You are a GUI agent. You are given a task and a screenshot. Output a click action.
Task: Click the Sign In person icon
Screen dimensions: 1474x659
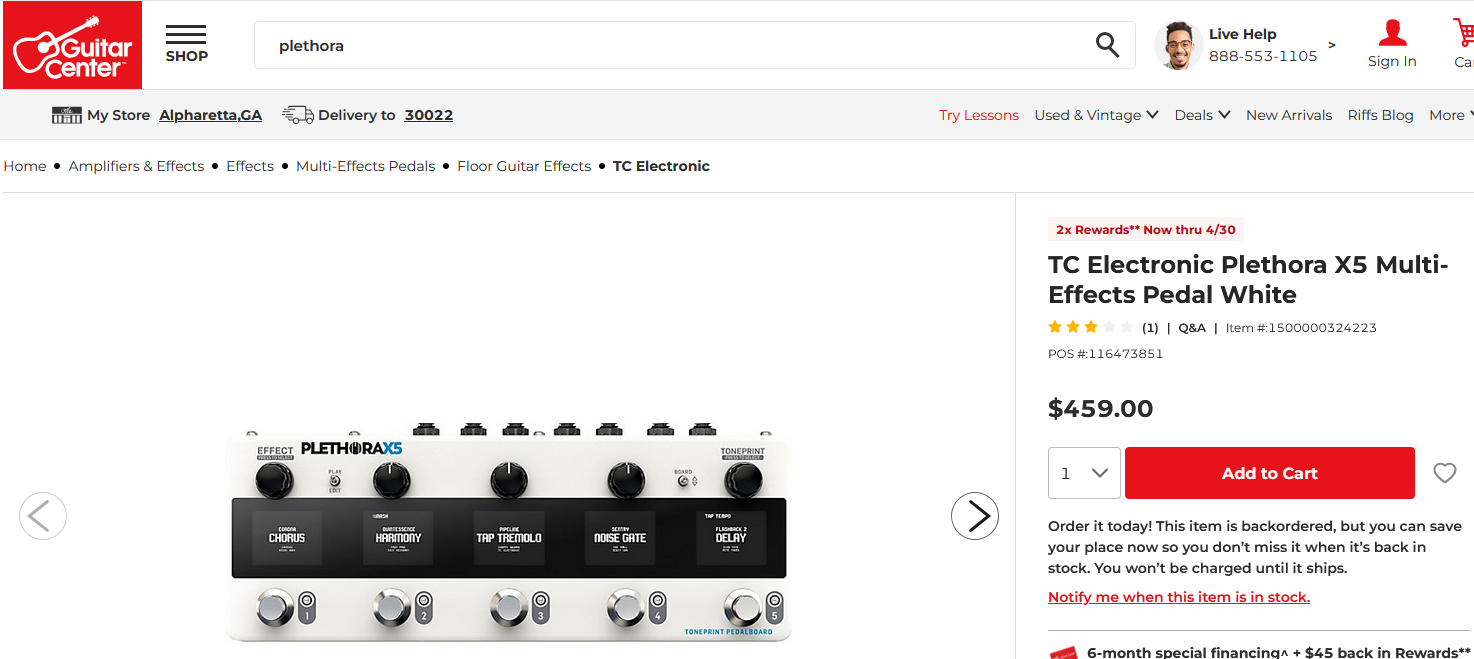[x=1392, y=35]
